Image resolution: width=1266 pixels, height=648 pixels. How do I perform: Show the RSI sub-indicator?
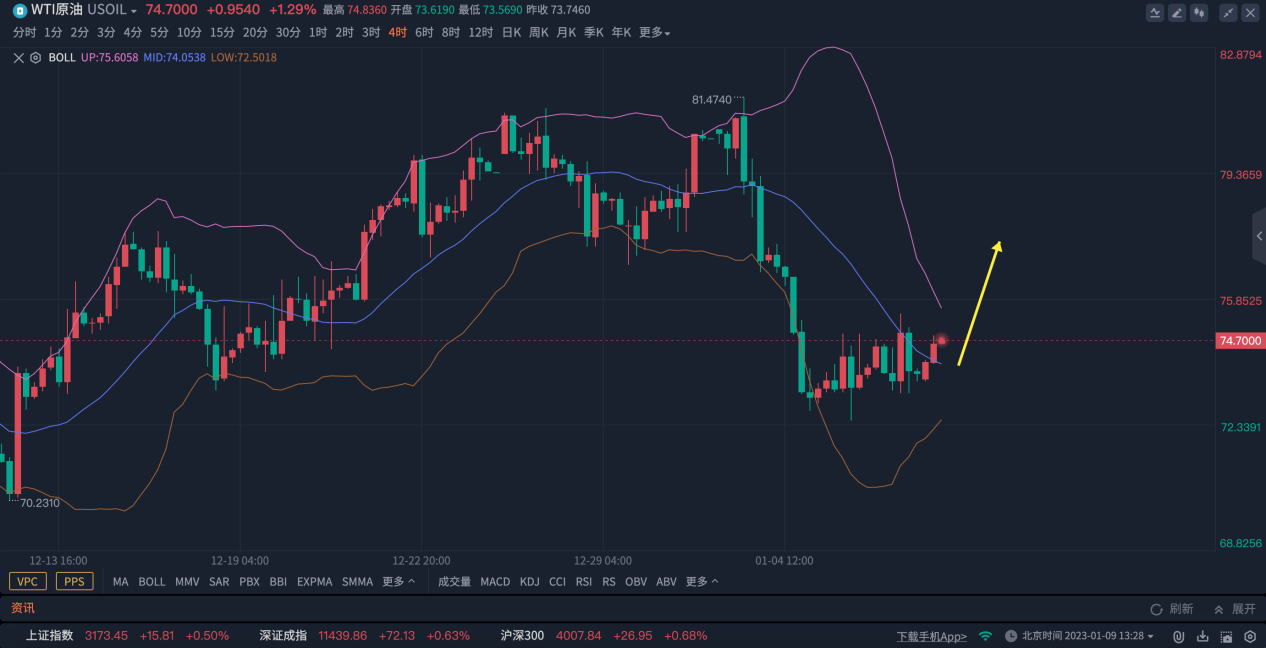click(x=584, y=581)
